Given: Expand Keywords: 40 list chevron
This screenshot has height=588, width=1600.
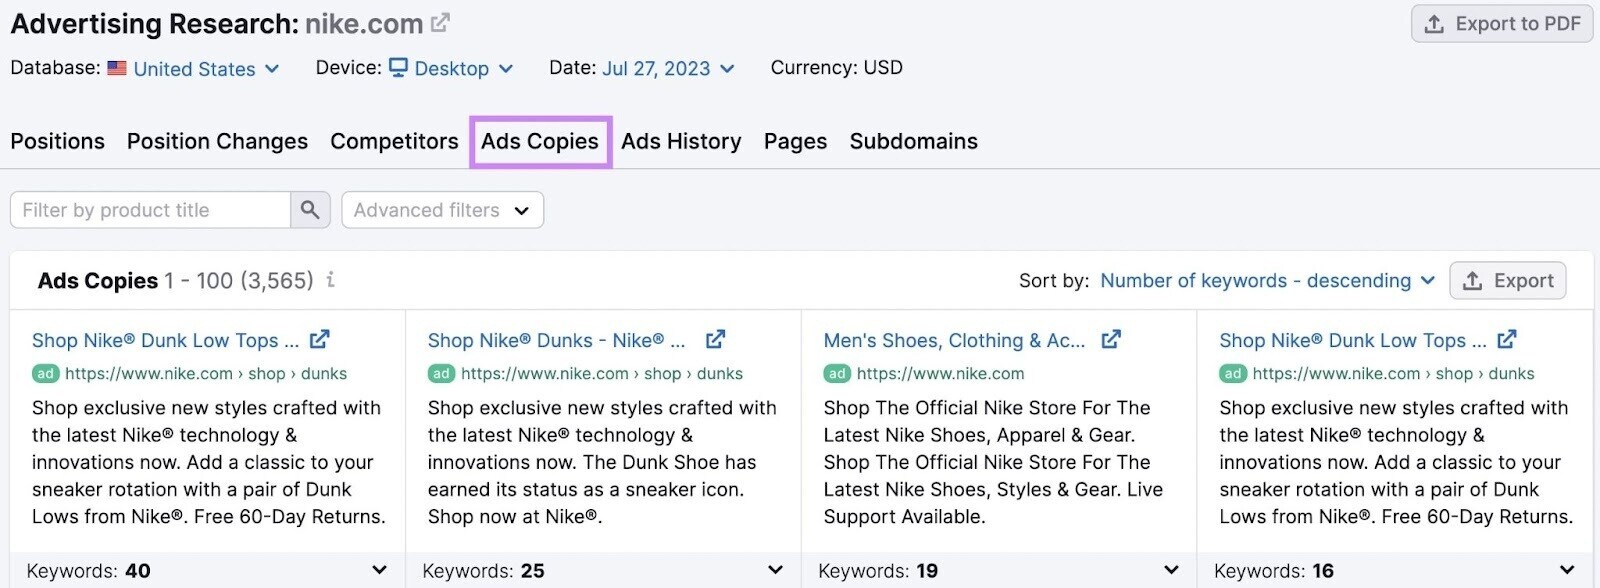Looking at the screenshot, I should pos(379,570).
